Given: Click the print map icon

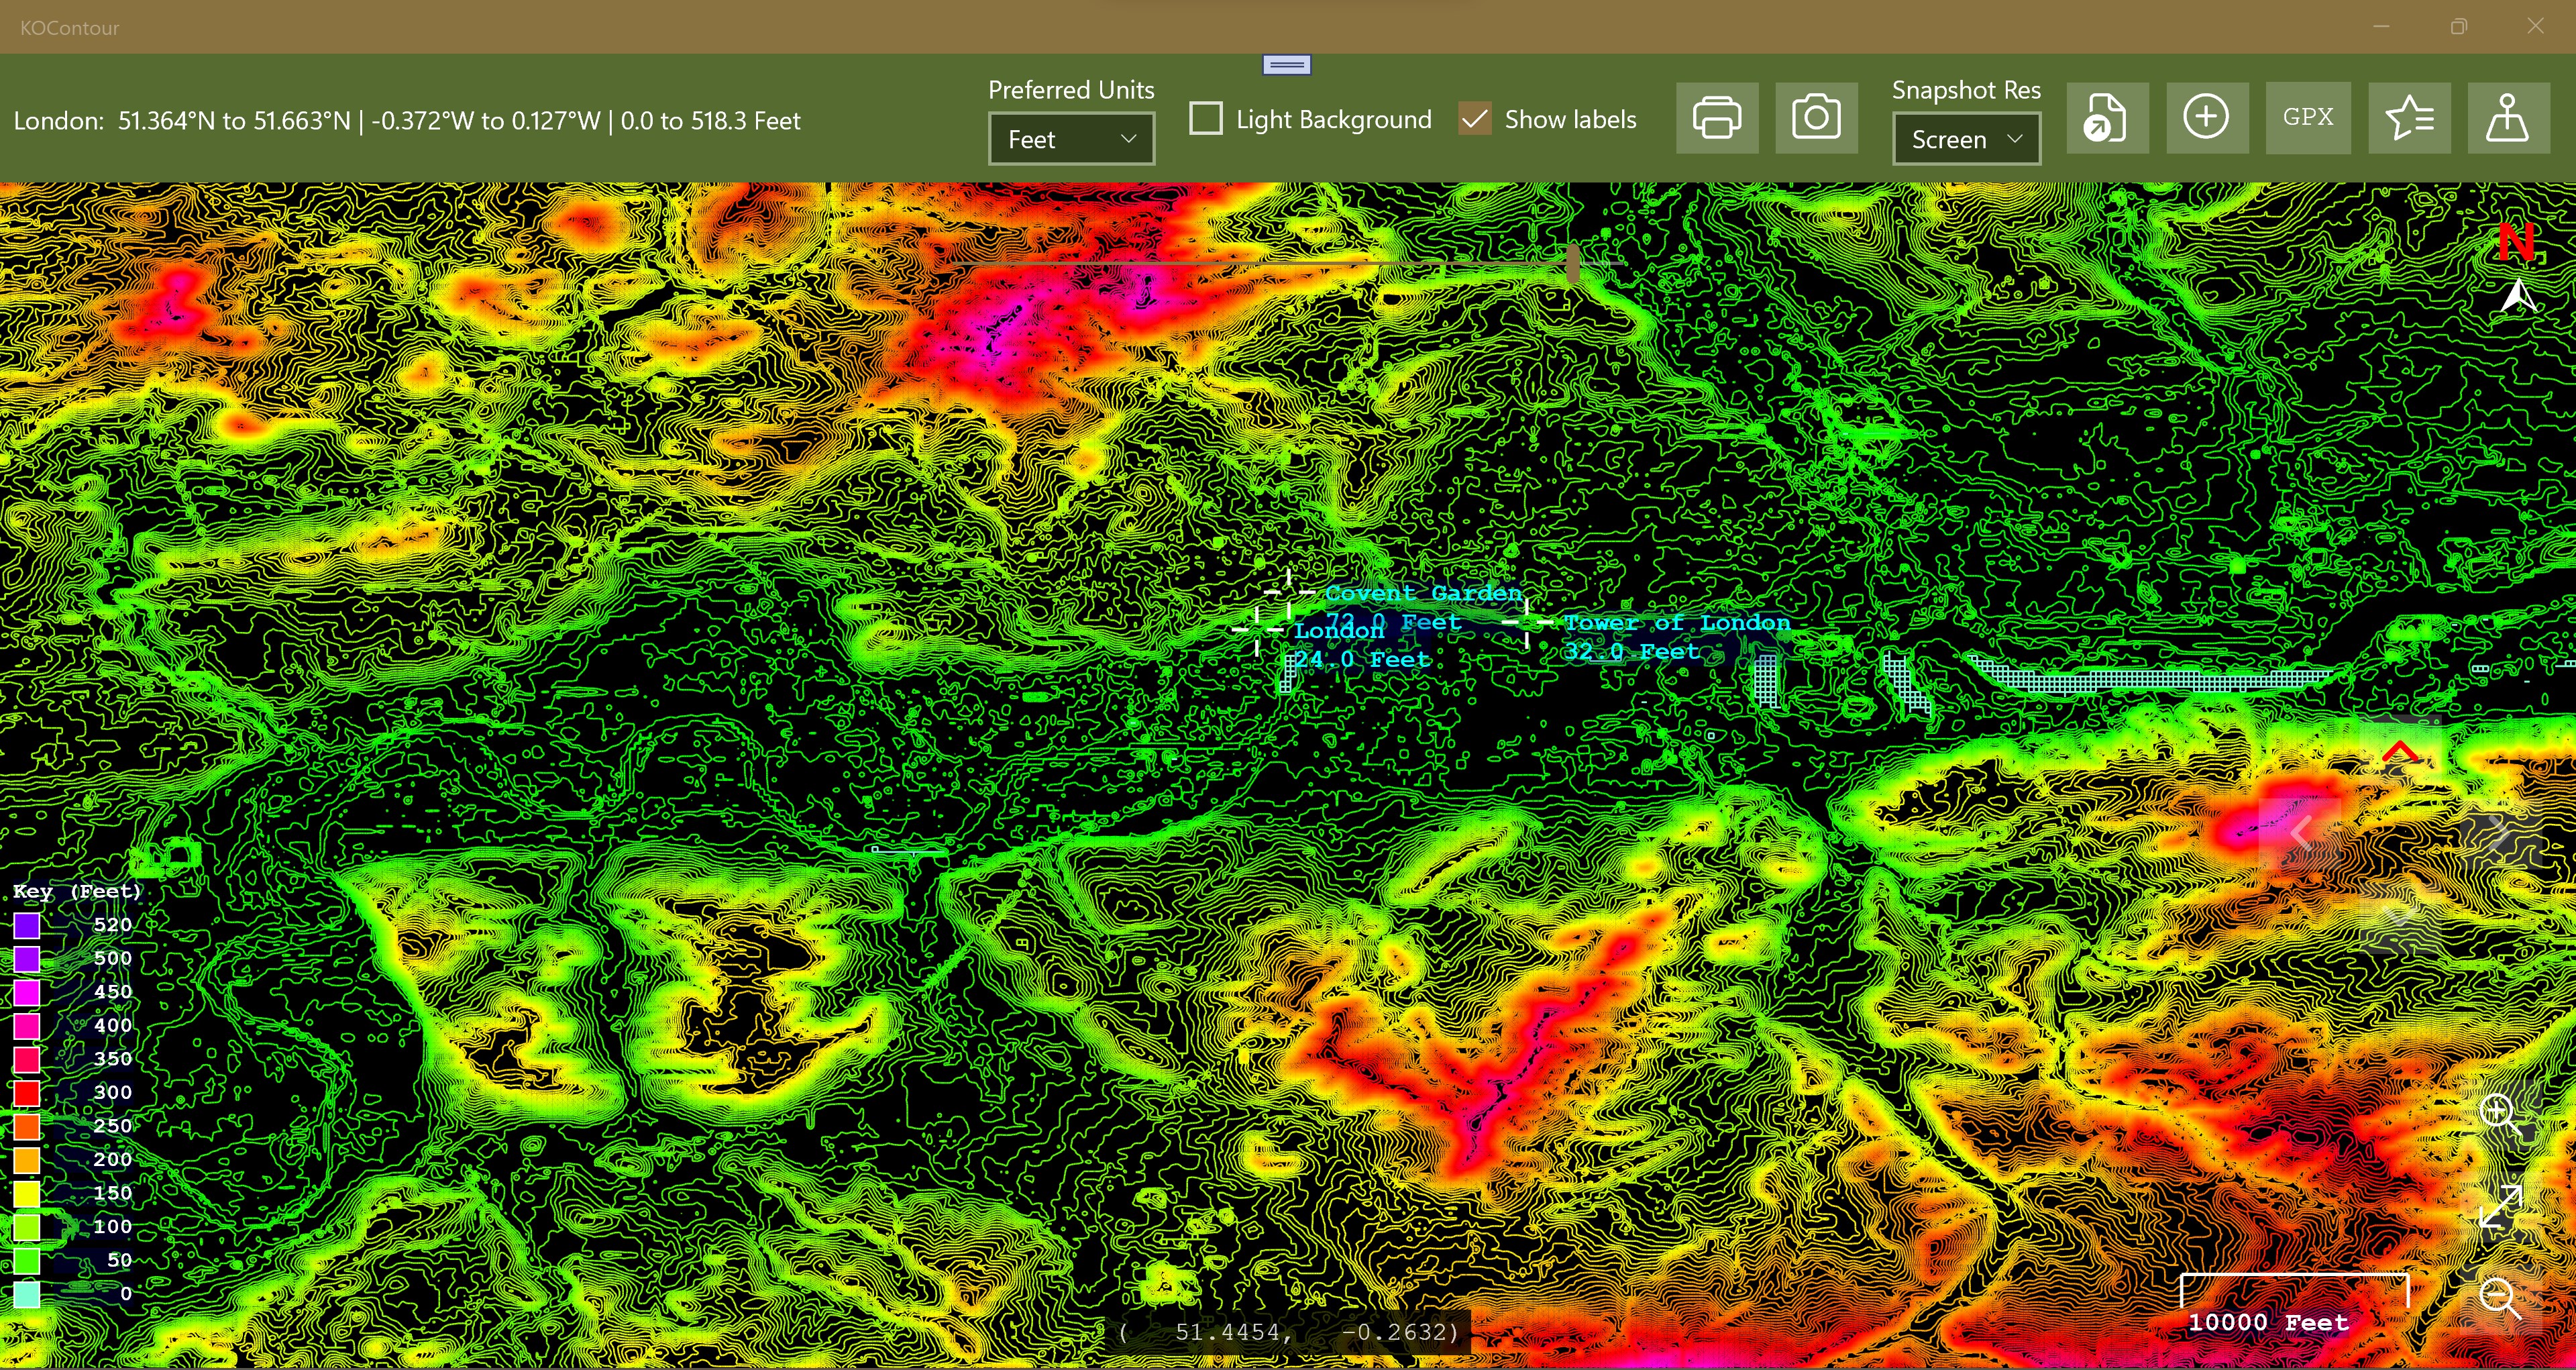Looking at the screenshot, I should (x=1716, y=118).
